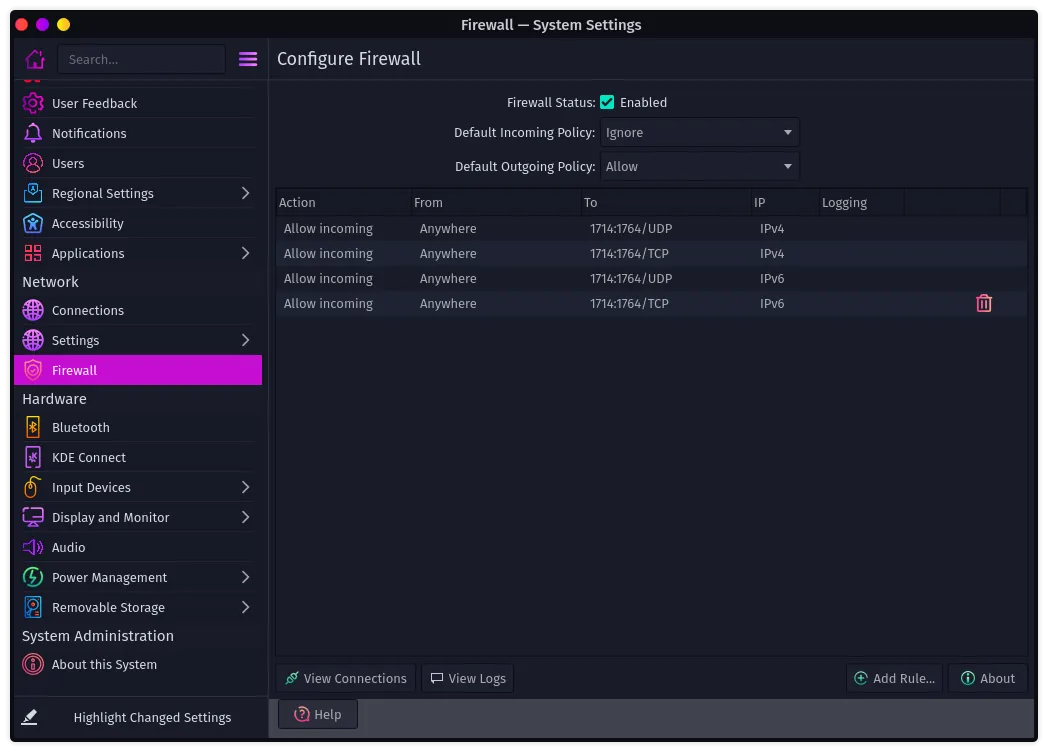Open the Default Incoming Policy dropdown
The width and height of the screenshot is (1048, 752).
point(699,132)
